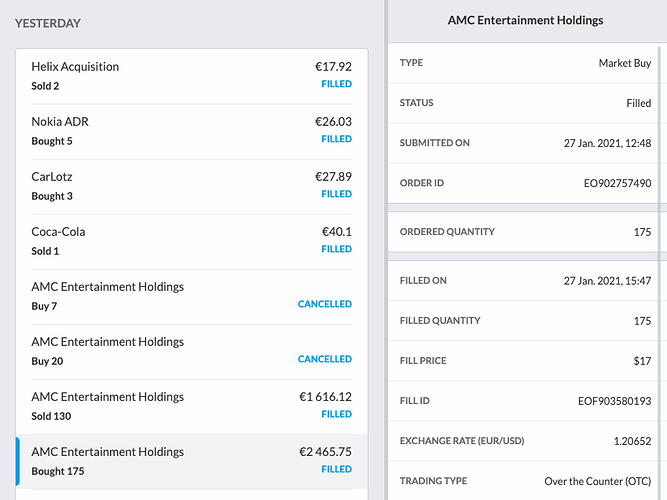Image resolution: width=667 pixels, height=500 pixels.
Task: Click the FILLED status for Sold 130
Action: click(x=336, y=414)
